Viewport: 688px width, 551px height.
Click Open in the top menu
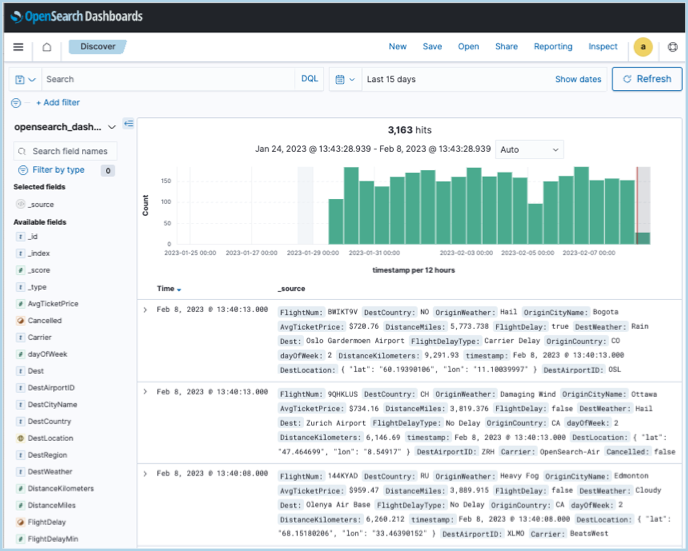[468, 47]
